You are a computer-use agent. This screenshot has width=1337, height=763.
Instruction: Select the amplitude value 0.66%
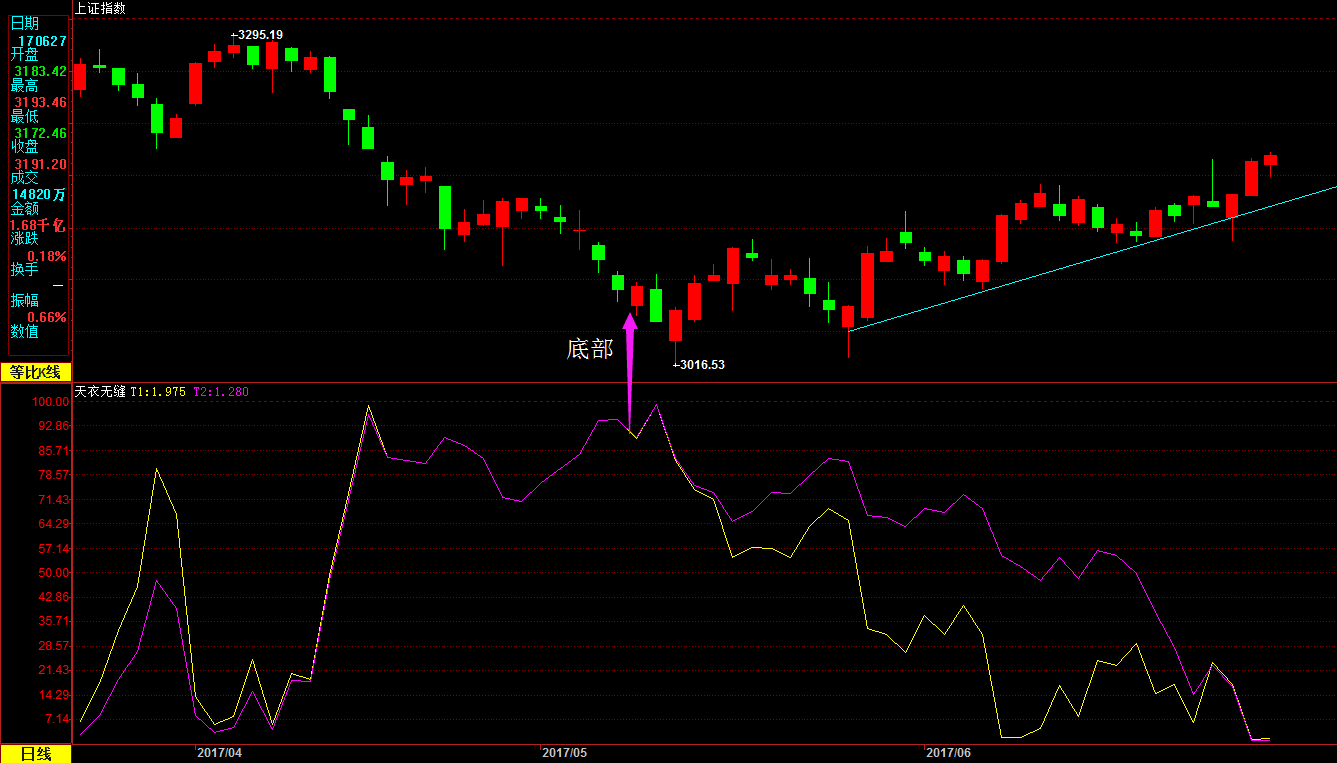pos(47,318)
